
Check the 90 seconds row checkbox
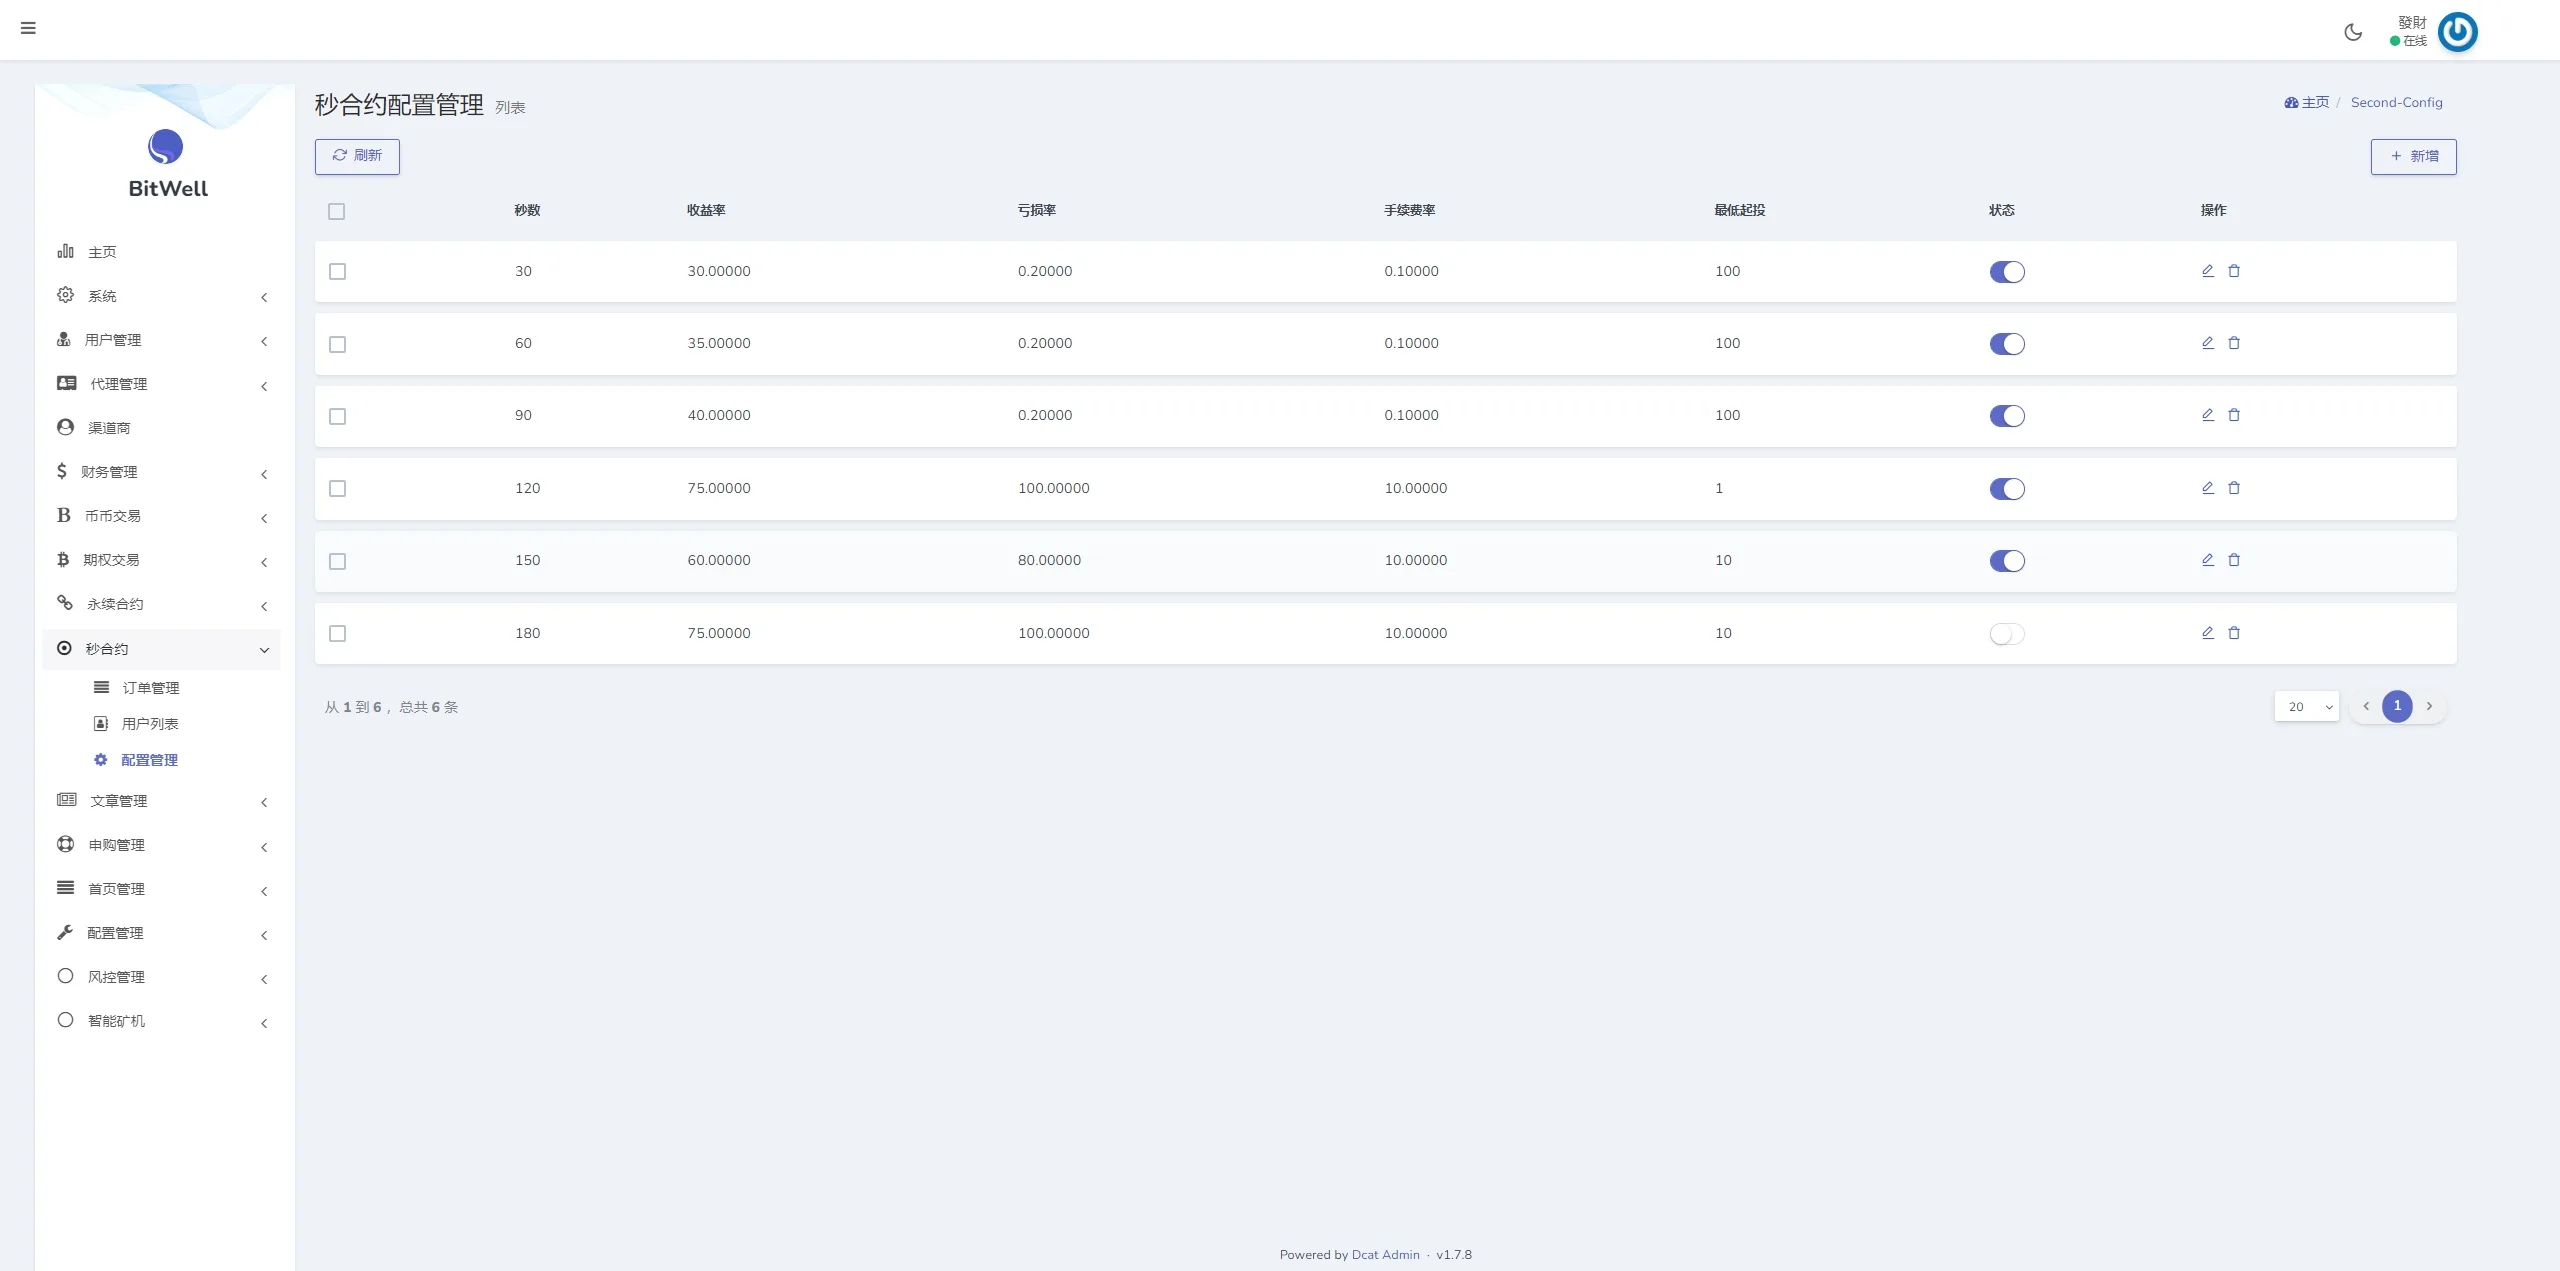[x=338, y=416]
